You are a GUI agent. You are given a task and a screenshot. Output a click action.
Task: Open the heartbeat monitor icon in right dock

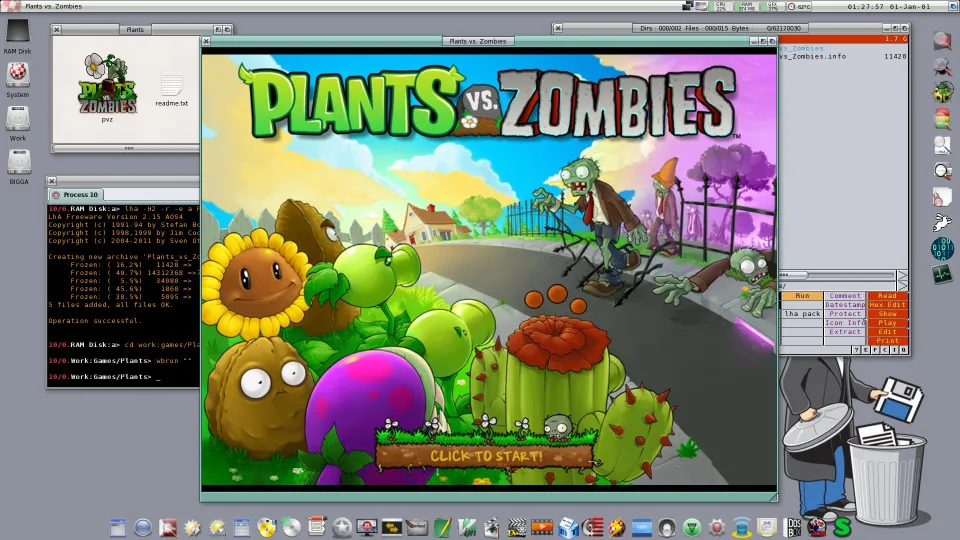click(943, 274)
